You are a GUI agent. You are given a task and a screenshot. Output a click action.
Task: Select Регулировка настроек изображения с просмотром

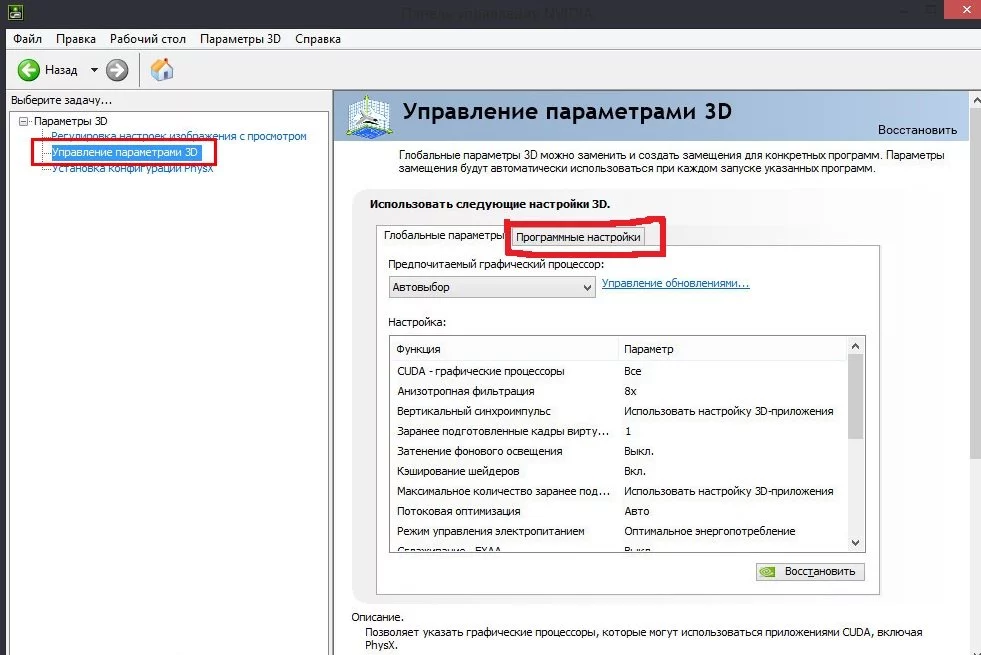pos(179,136)
